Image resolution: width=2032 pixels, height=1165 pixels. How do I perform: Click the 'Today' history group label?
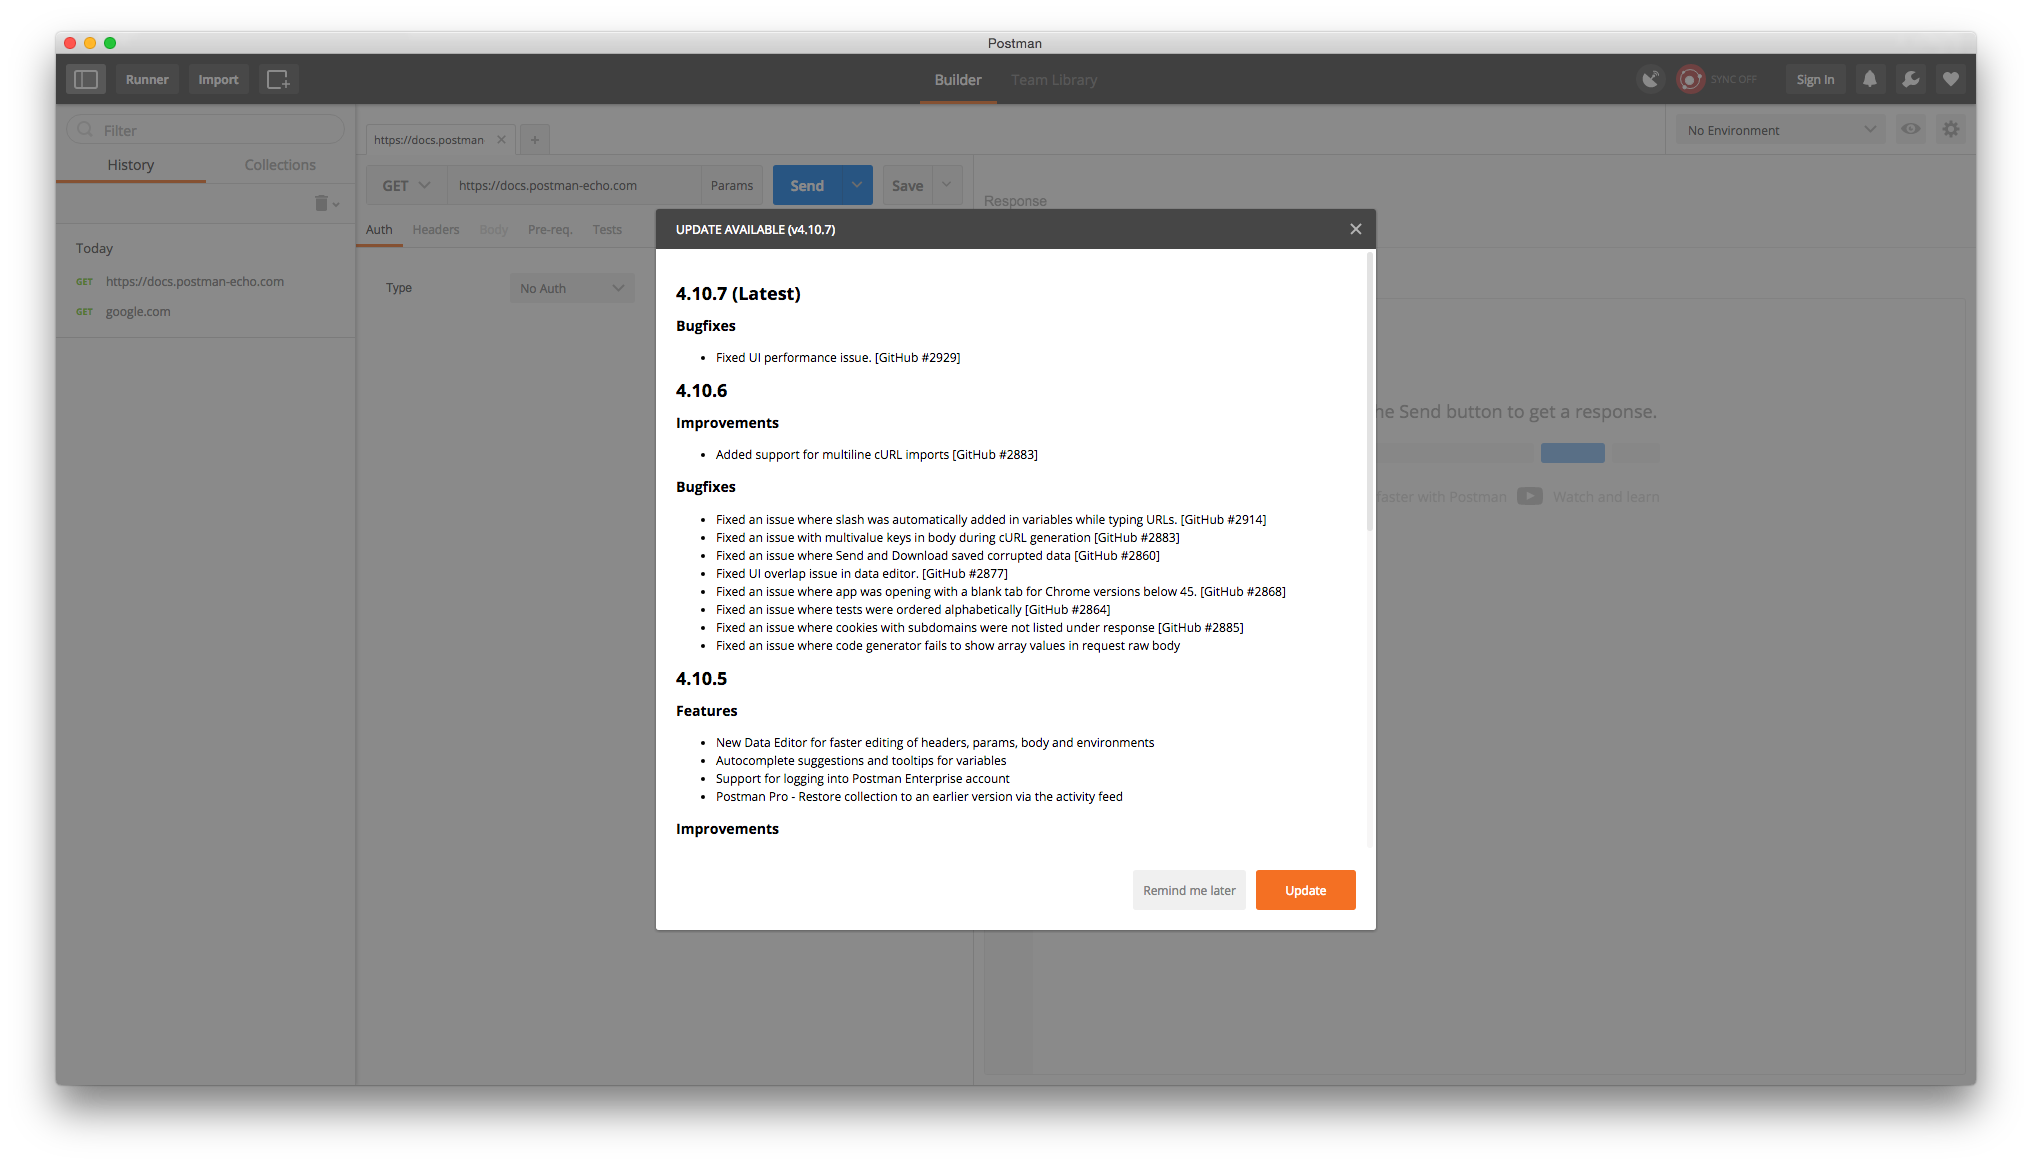point(94,248)
